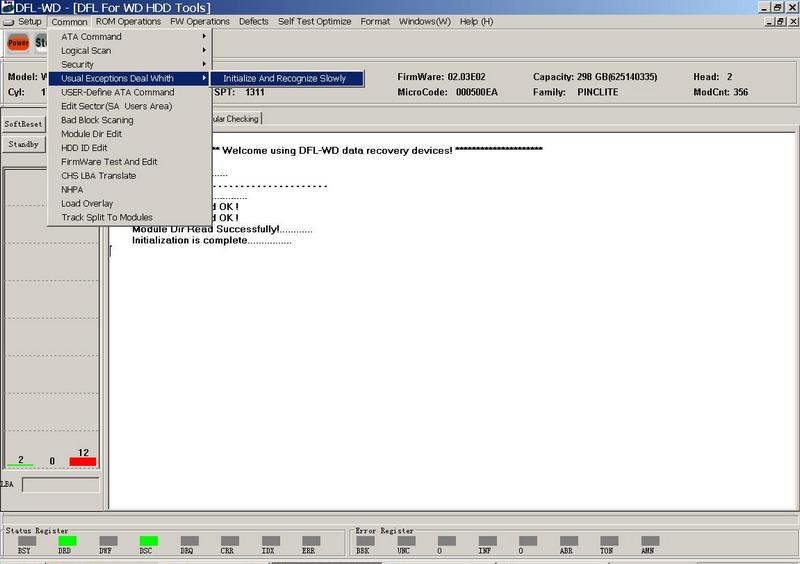Viewport: 800px width, 564px height.
Task: Select the NHPA menu entry
Action: click(130, 189)
